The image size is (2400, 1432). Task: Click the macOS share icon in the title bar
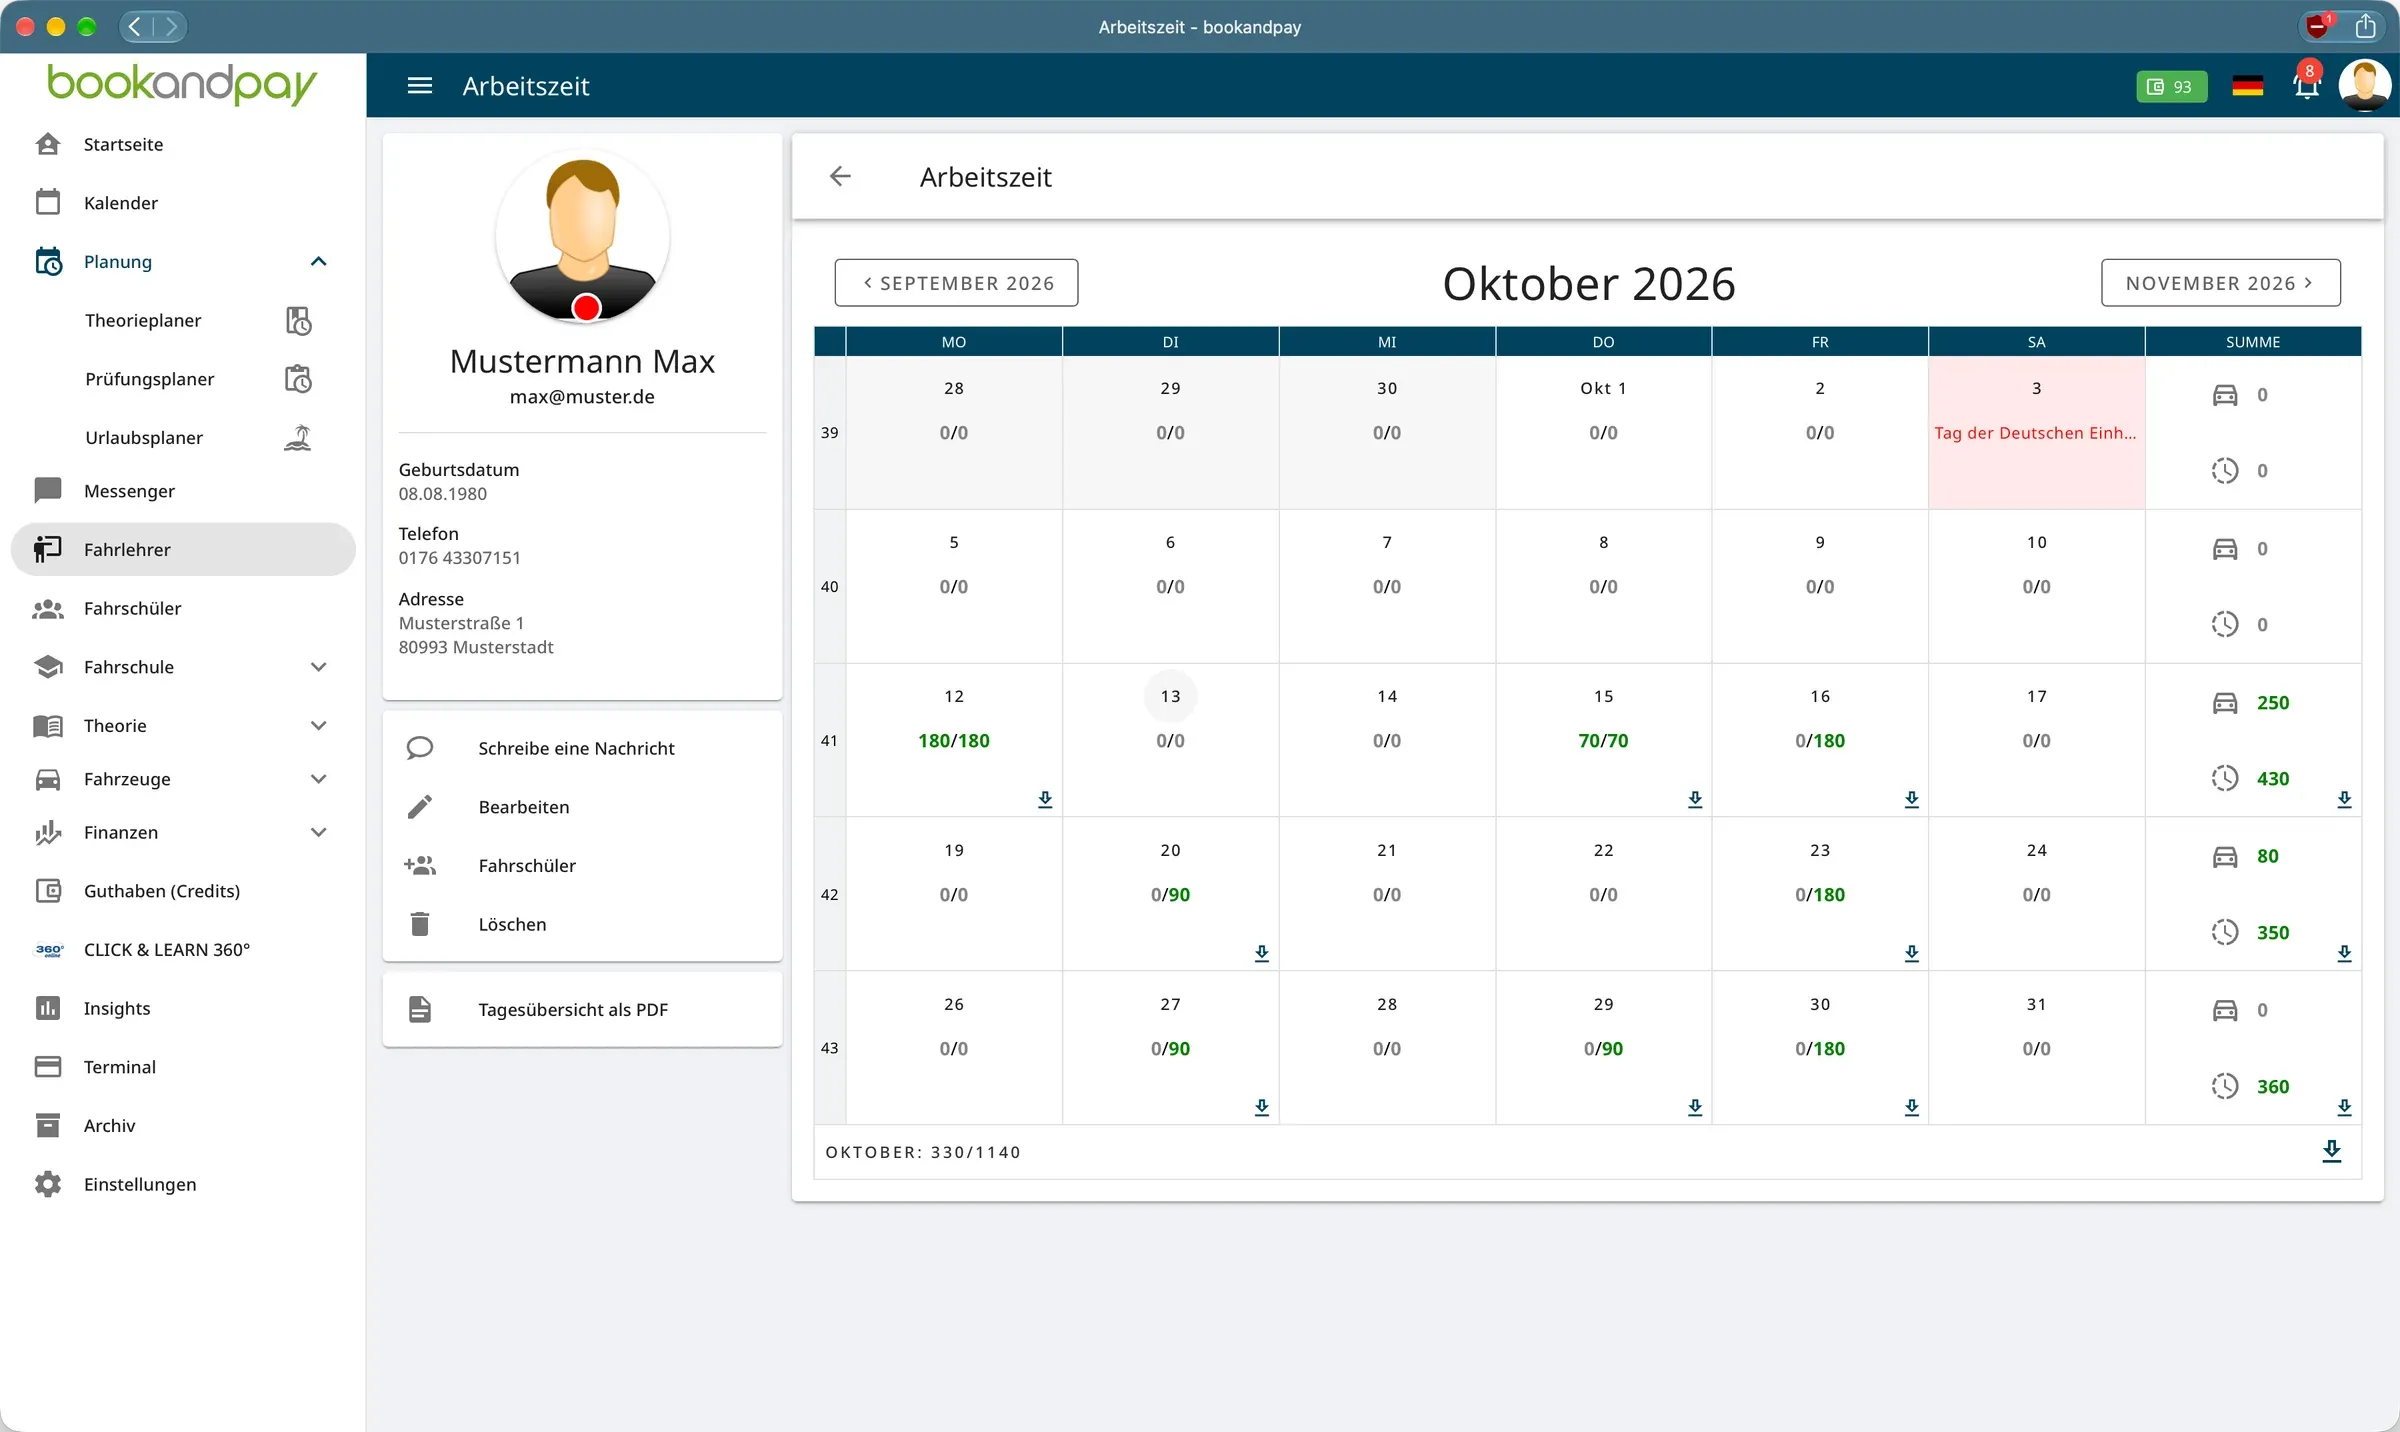[2365, 26]
